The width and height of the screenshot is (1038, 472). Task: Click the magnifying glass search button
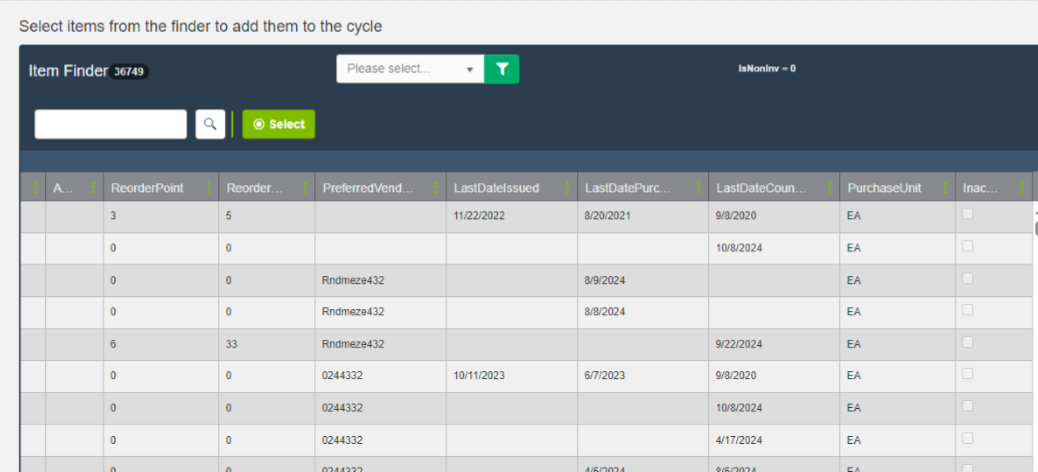pos(210,124)
